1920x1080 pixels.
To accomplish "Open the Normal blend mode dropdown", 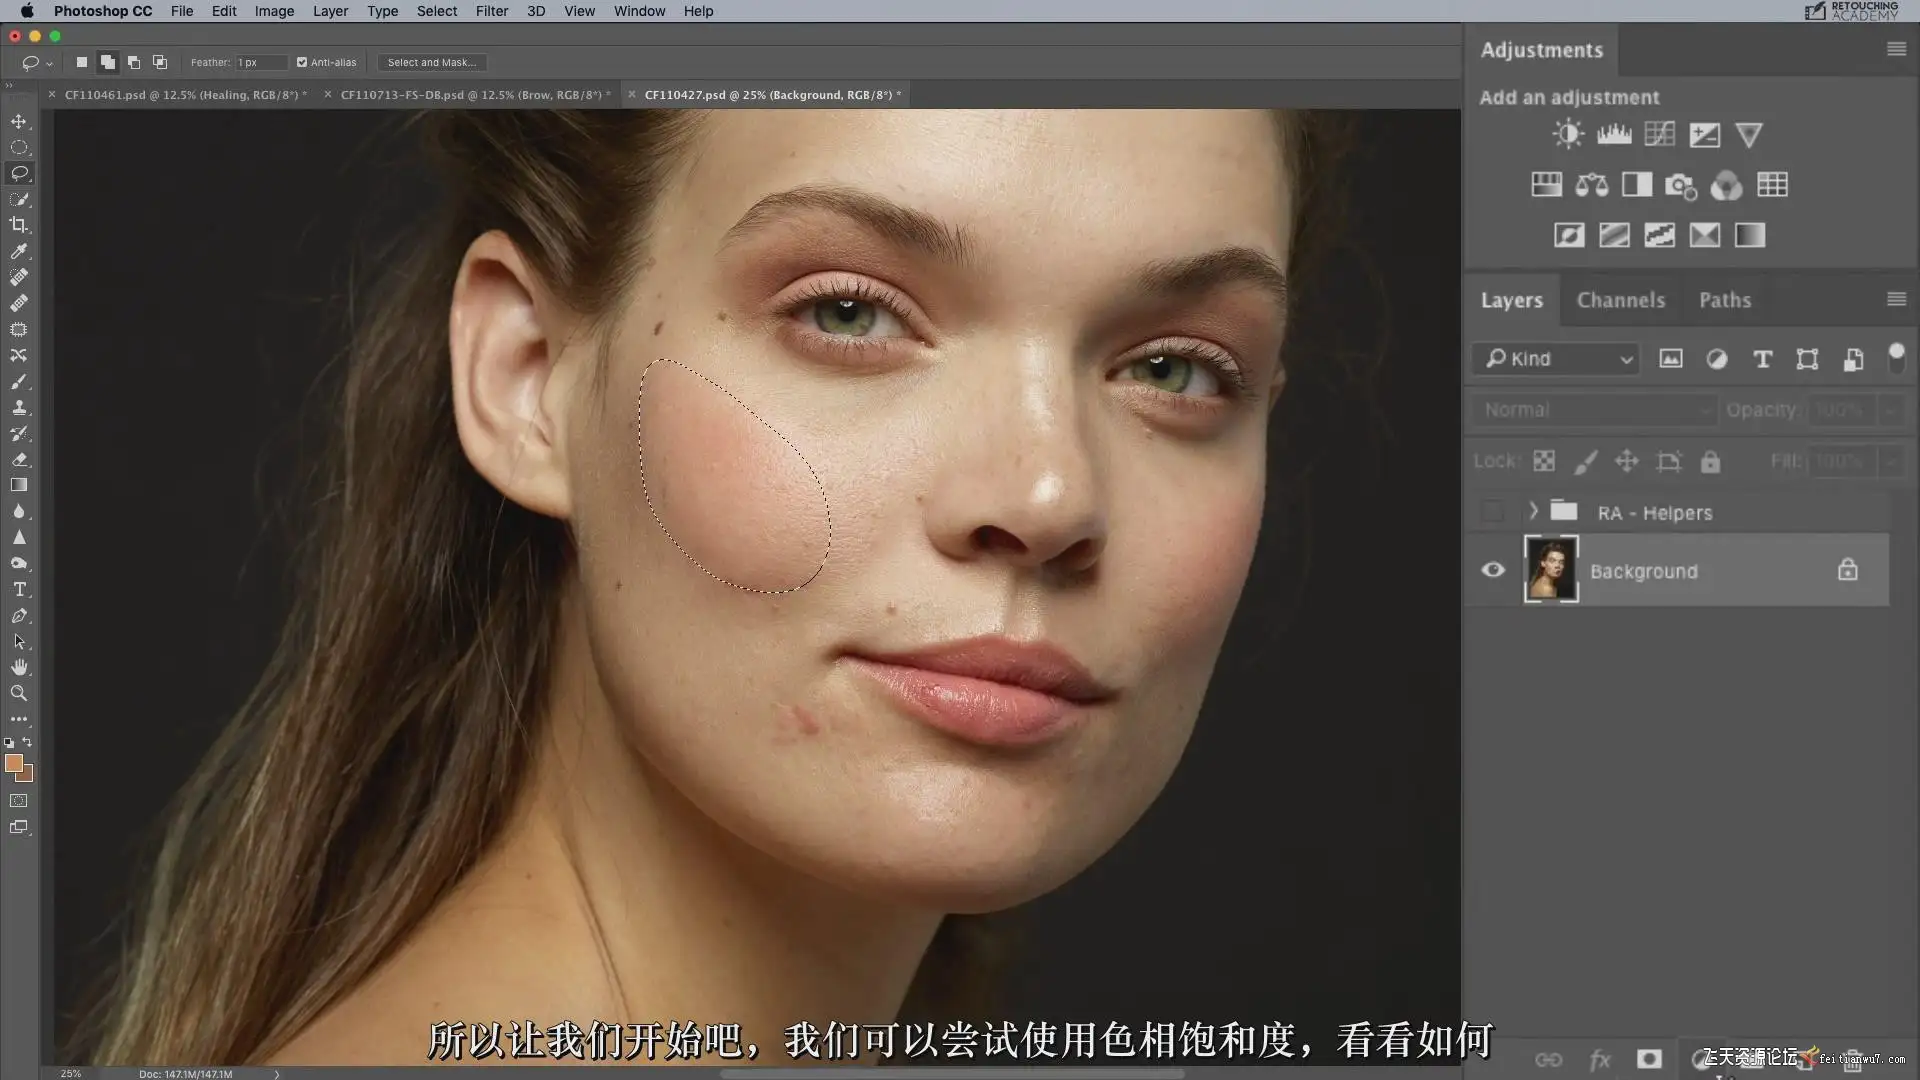I will (1593, 410).
